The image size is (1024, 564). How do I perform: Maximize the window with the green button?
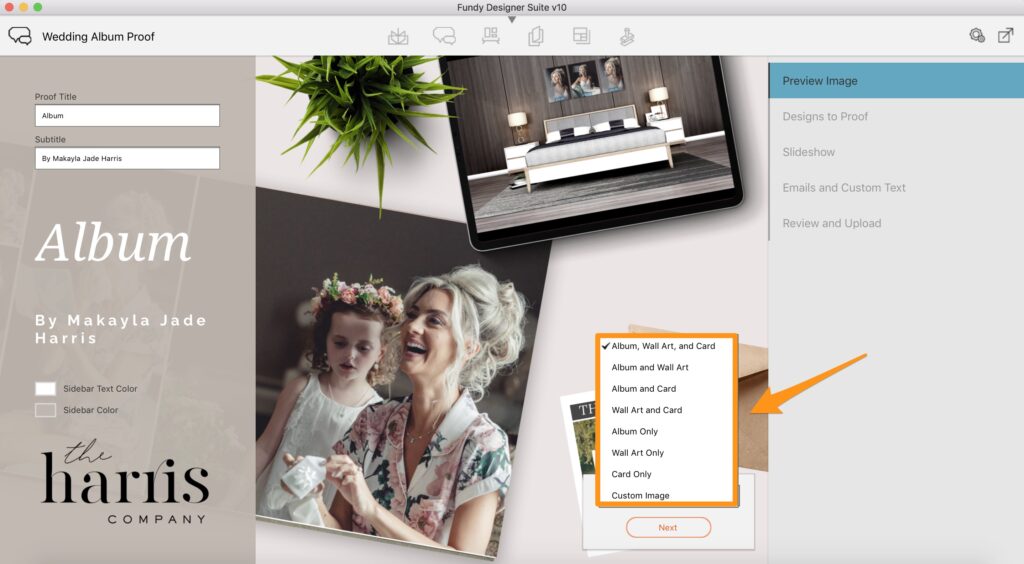click(38, 7)
